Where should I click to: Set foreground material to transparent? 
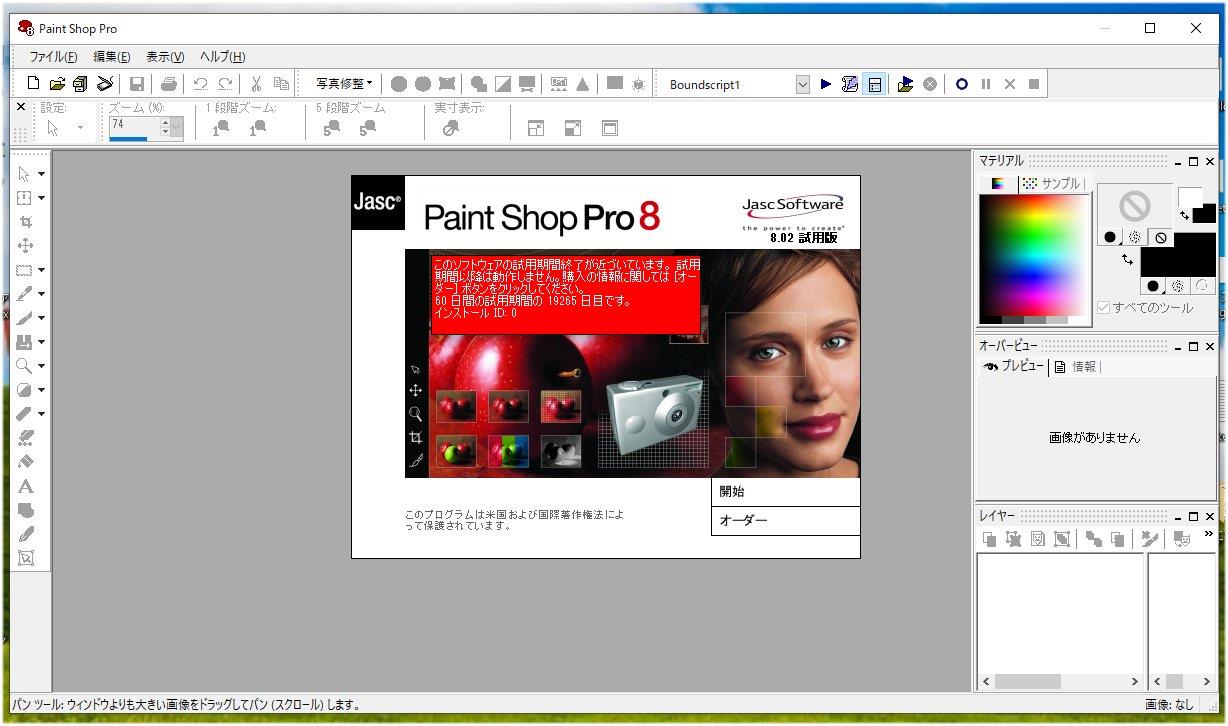pyautogui.click(x=1160, y=237)
